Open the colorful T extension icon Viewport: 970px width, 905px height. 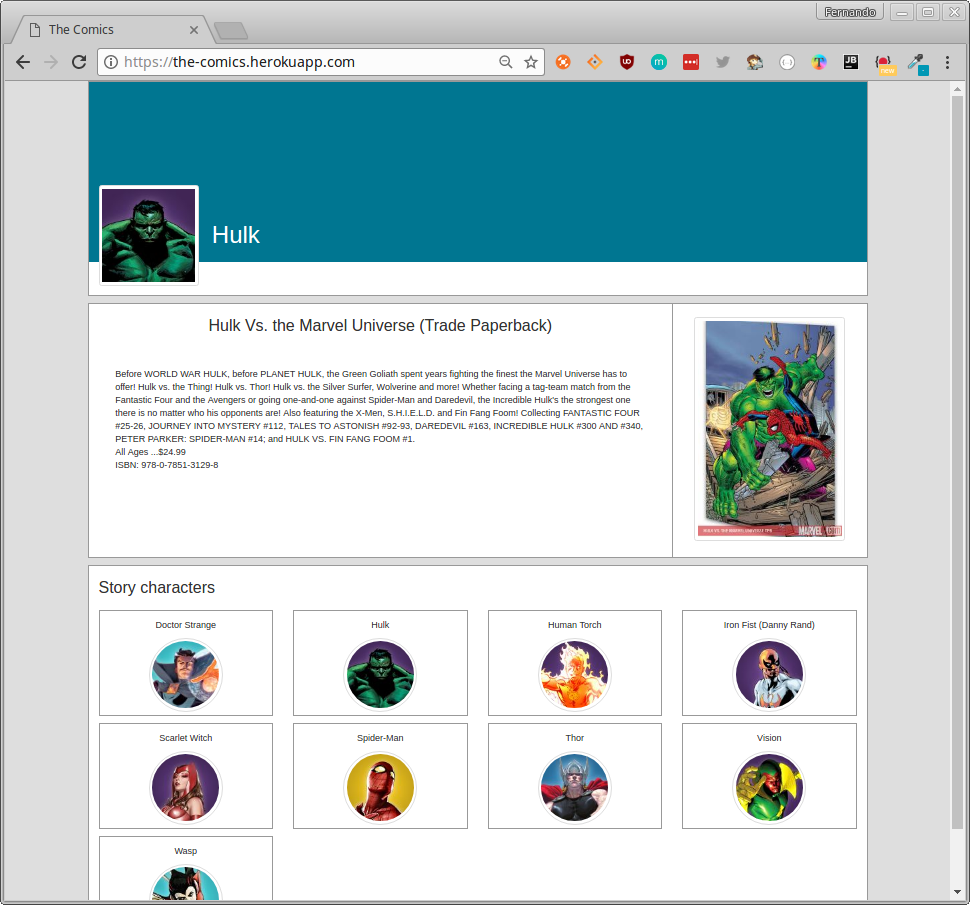point(819,62)
